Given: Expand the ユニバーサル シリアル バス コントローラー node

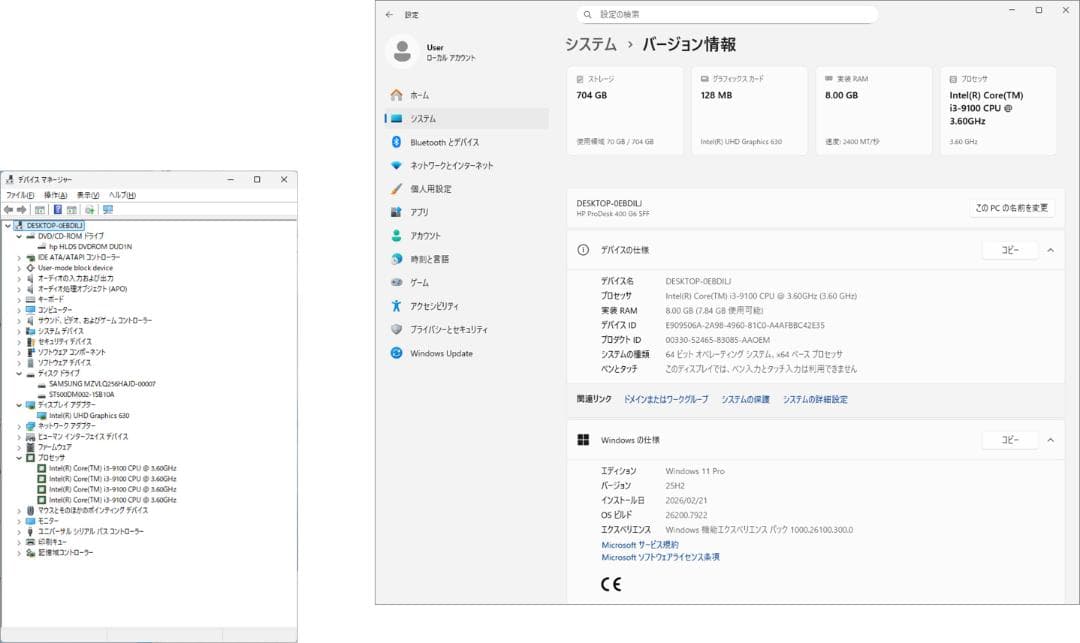Looking at the screenshot, I should click(x=19, y=531).
